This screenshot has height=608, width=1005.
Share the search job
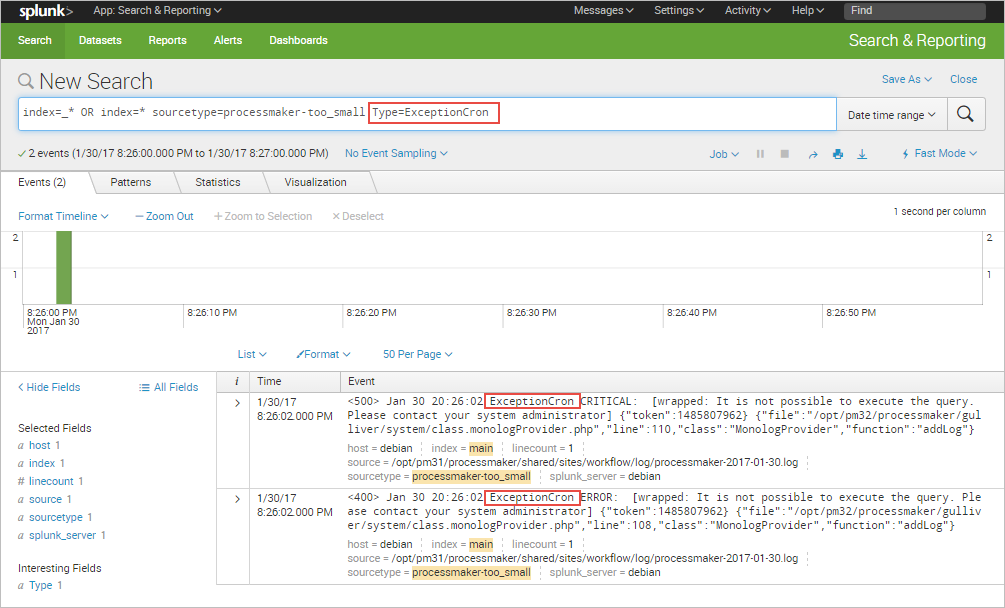click(812, 154)
